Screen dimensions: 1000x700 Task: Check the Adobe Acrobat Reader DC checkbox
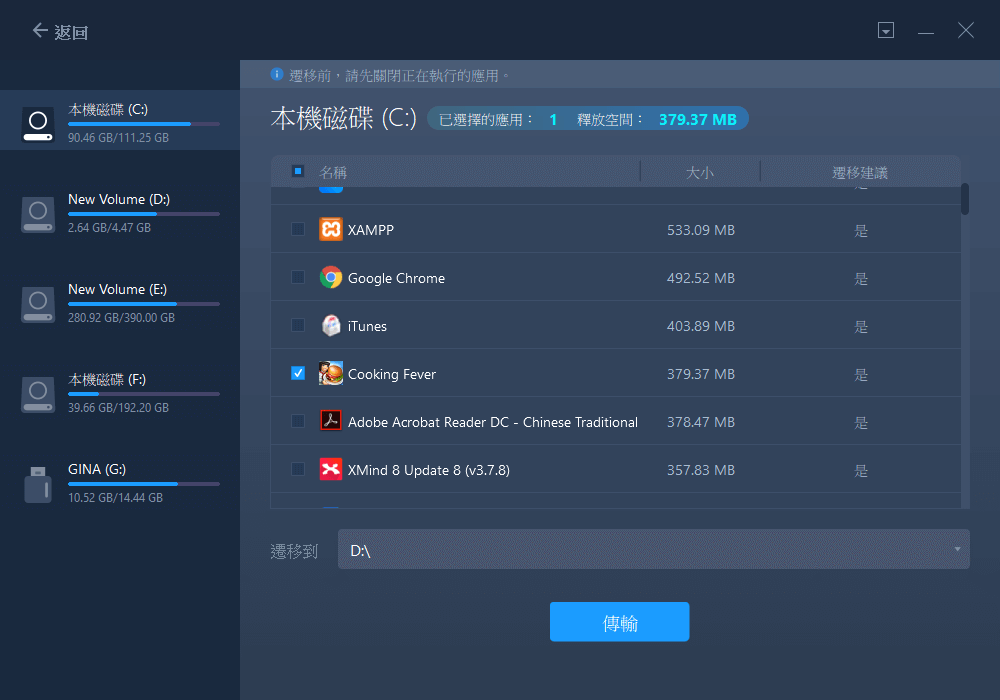(298, 421)
